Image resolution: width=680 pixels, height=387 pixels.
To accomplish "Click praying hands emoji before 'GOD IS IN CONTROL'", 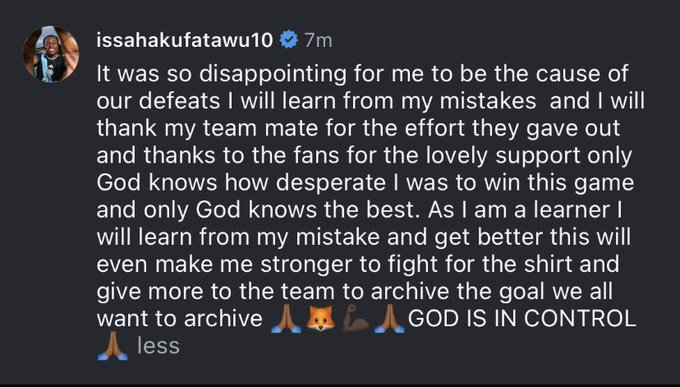I will click(389, 319).
